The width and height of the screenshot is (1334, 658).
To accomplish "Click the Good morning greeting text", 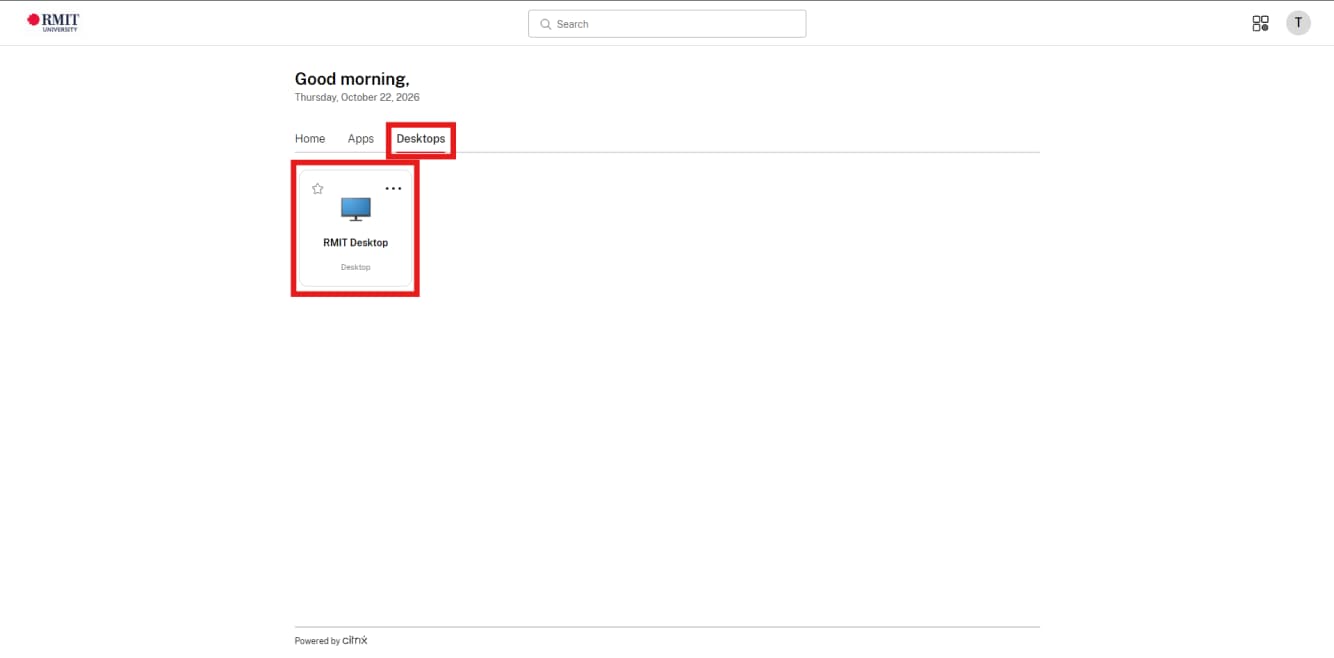I will point(352,79).
